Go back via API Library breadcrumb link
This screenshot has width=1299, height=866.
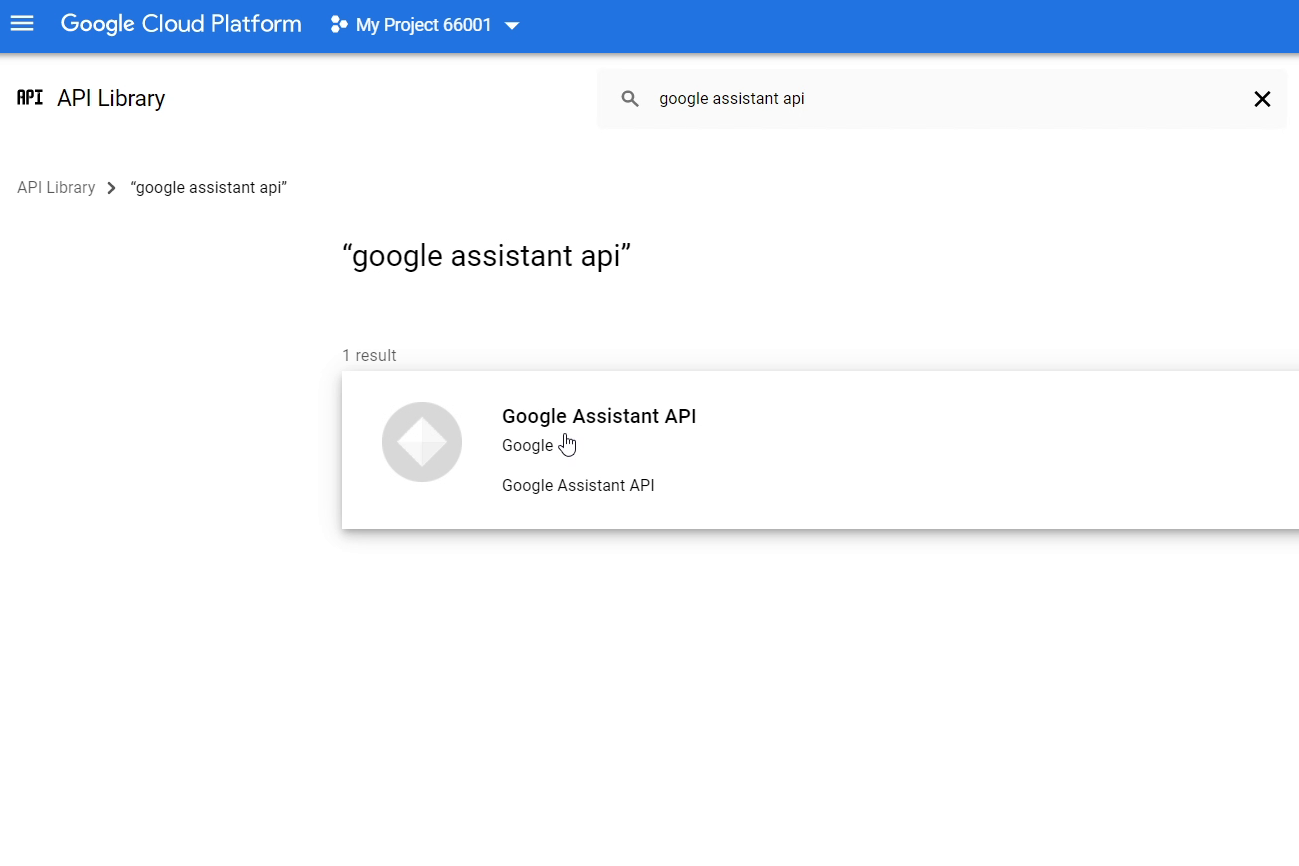click(x=56, y=188)
